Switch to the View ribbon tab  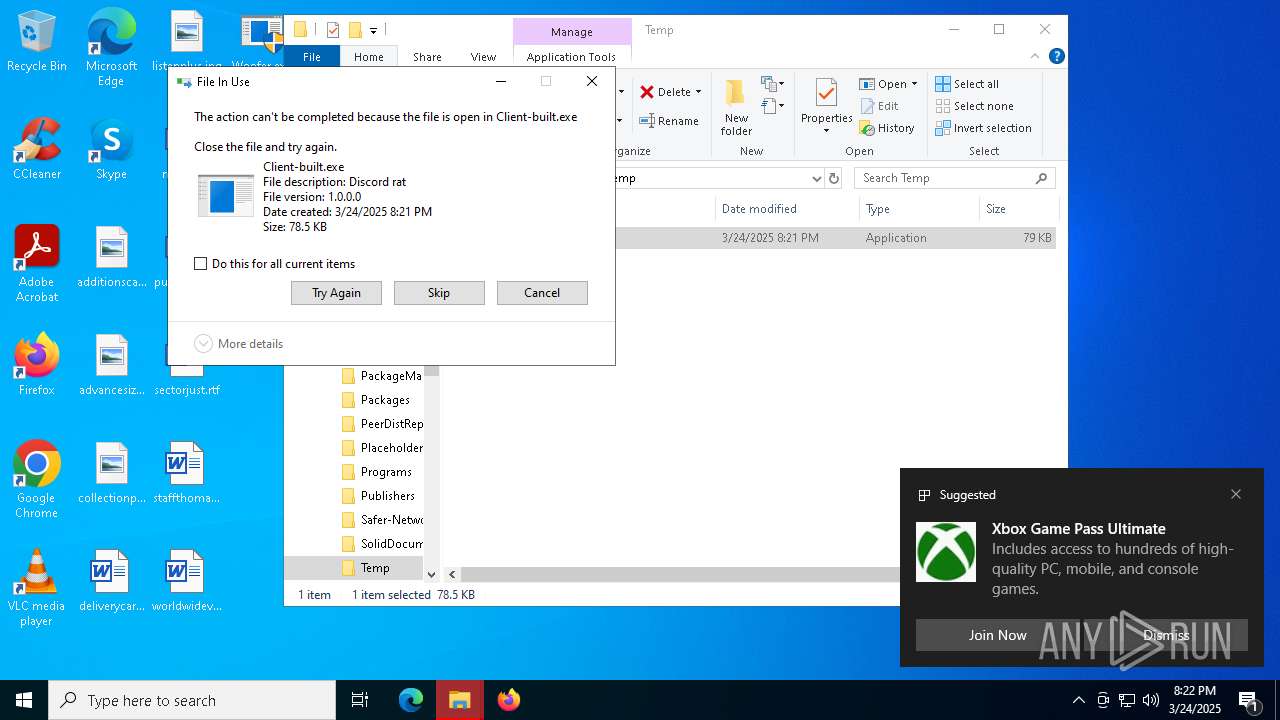click(483, 57)
